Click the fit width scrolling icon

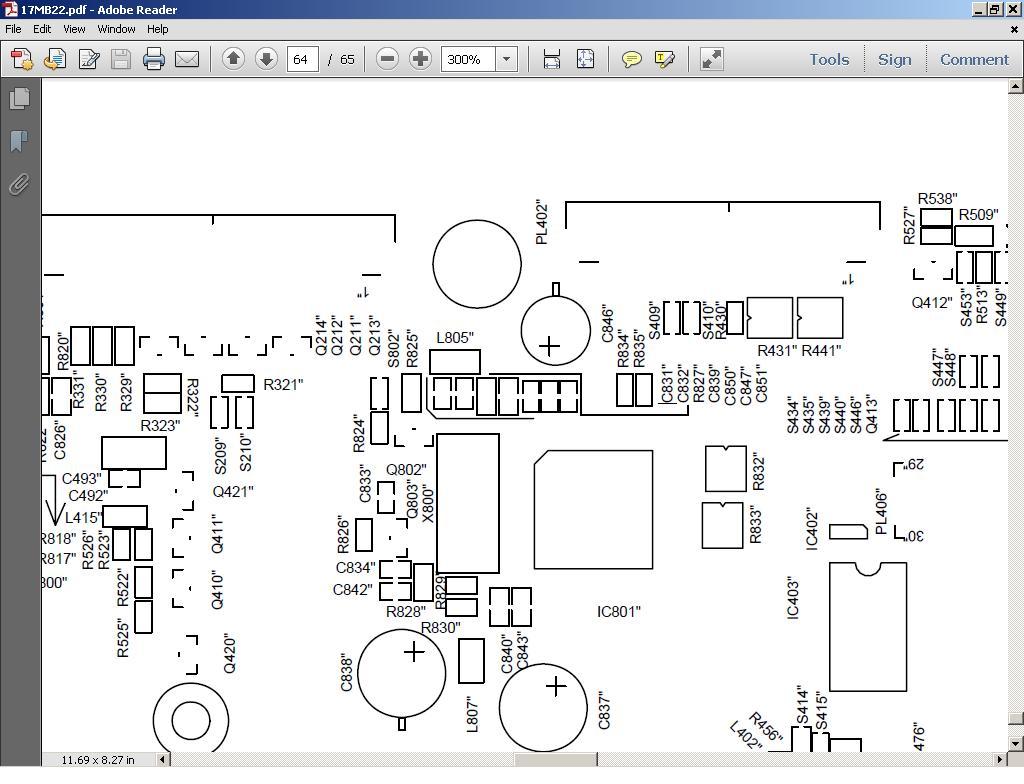[x=552, y=59]
